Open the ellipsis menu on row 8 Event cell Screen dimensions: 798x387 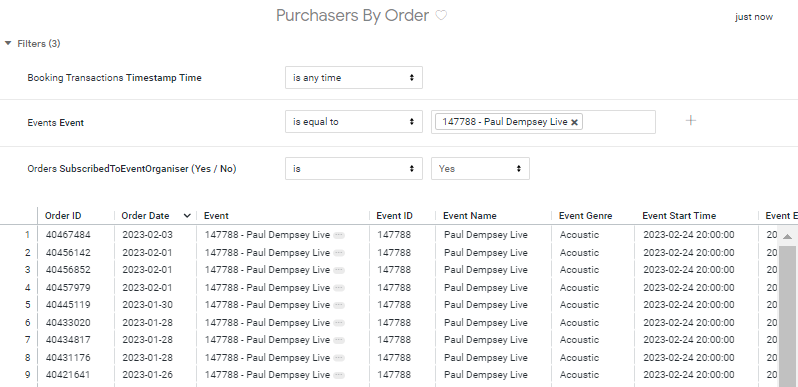point(339,358)
